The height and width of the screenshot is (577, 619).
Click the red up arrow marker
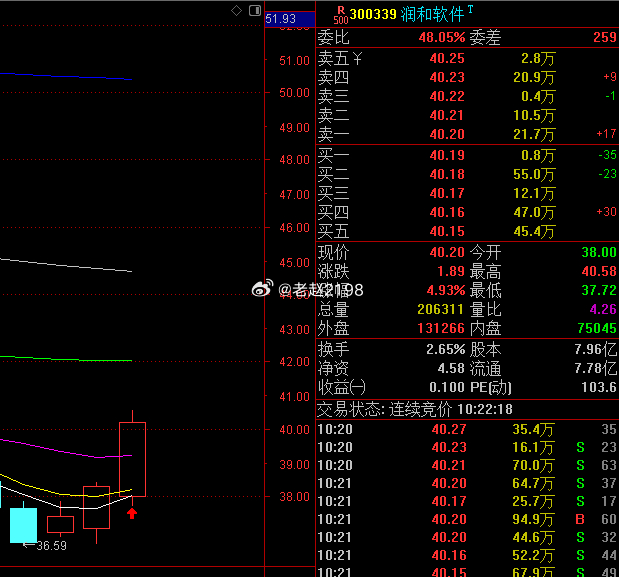coord(132,513)
